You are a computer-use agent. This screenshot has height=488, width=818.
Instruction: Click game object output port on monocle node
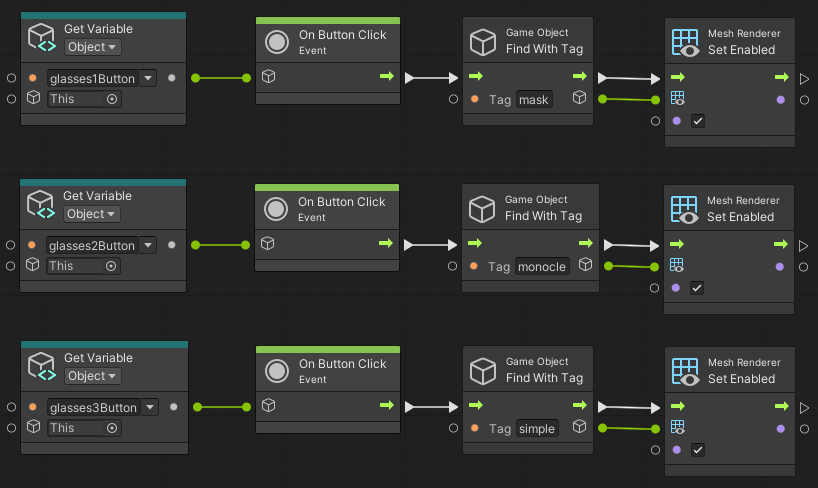click(x=585, y=265)
